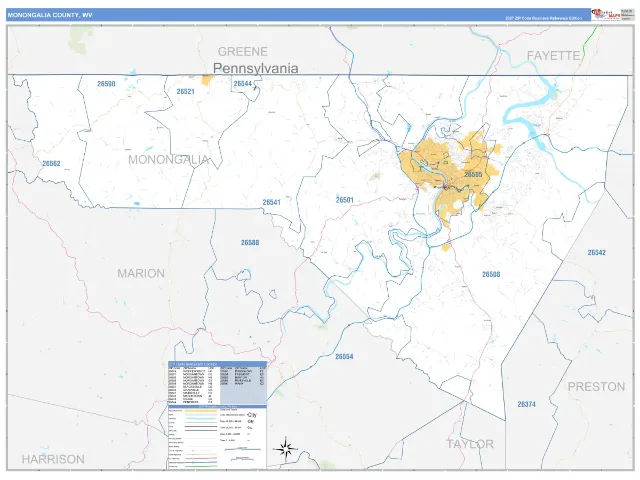Select the 'Pennsylvania' state label
640x480 pixels.
256,68
